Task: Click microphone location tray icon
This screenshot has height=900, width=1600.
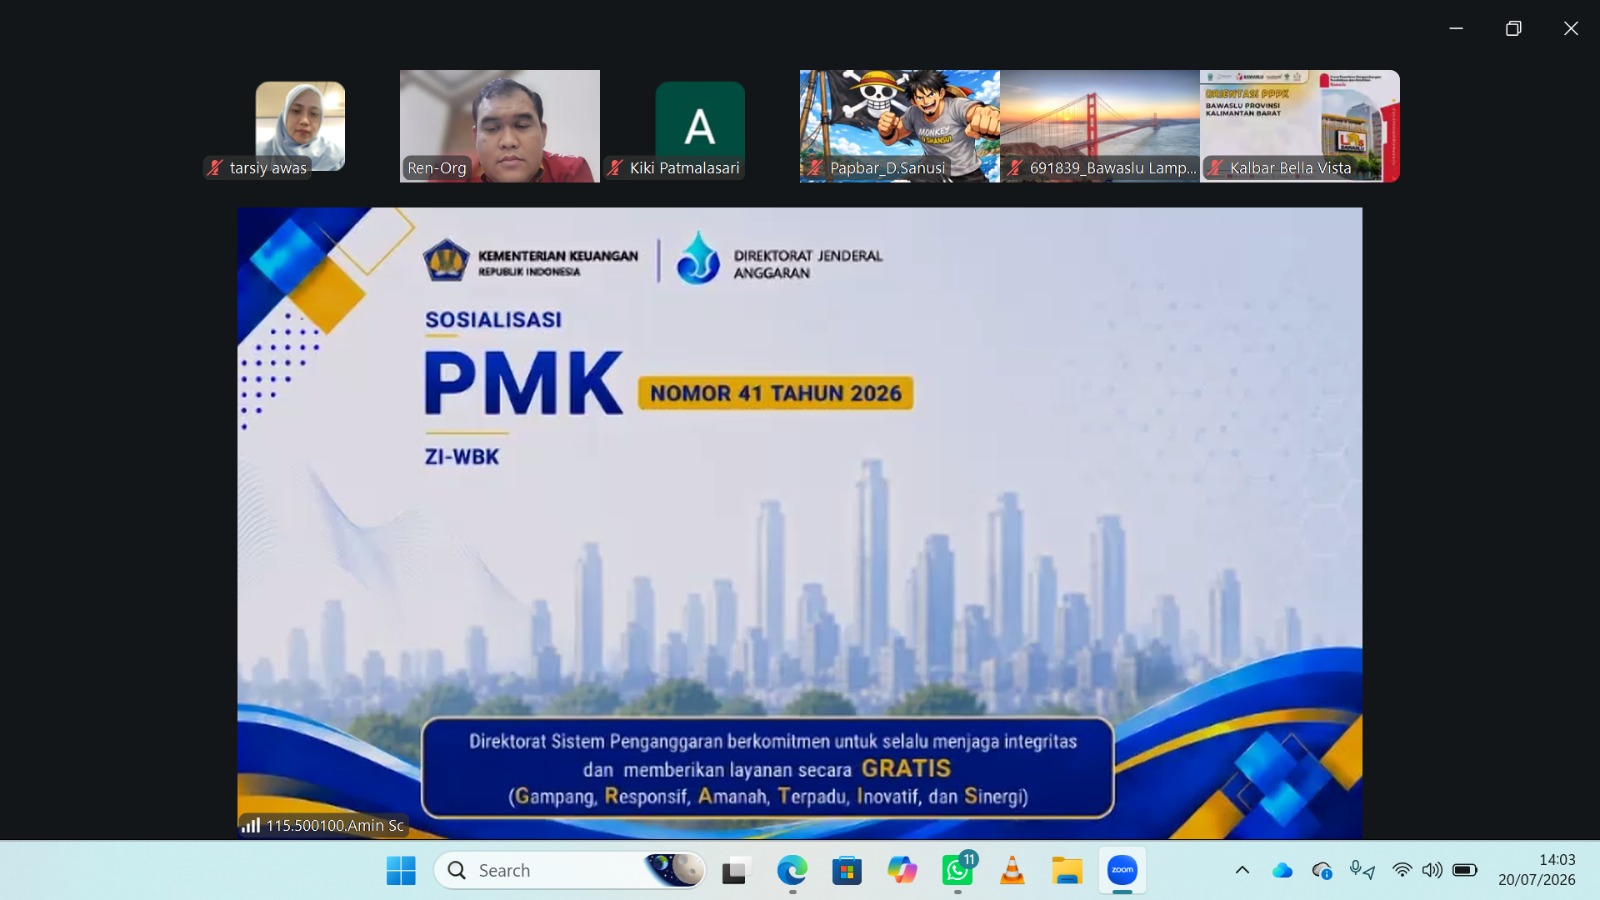Action: pyautogui.click(x=1362, y=870)
